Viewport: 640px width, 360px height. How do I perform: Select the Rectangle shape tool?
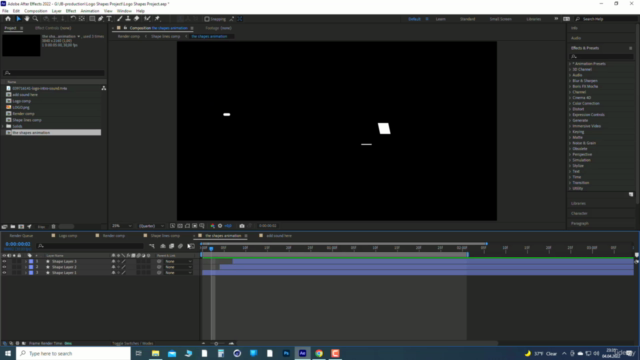tap(92, 19)
